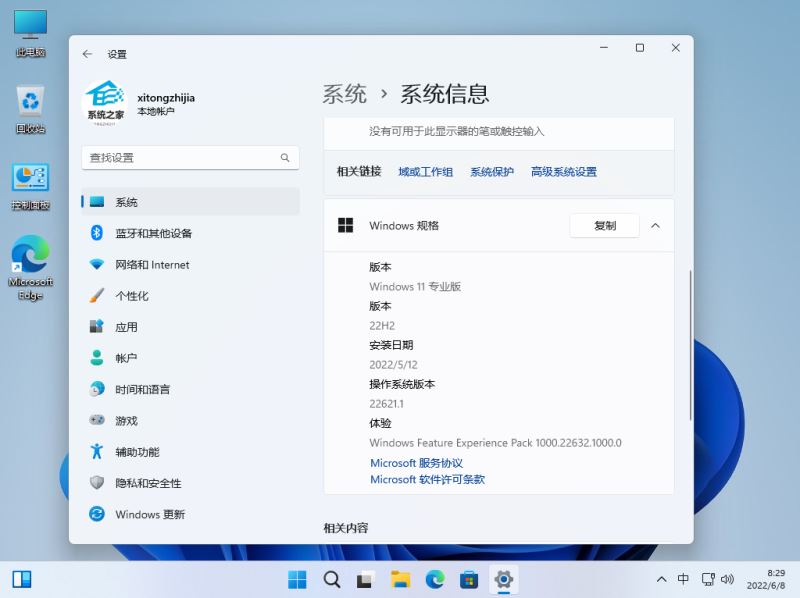800x598 pixels.
Task: Open the volume speaker tray icon
Action: pos(727,579)
